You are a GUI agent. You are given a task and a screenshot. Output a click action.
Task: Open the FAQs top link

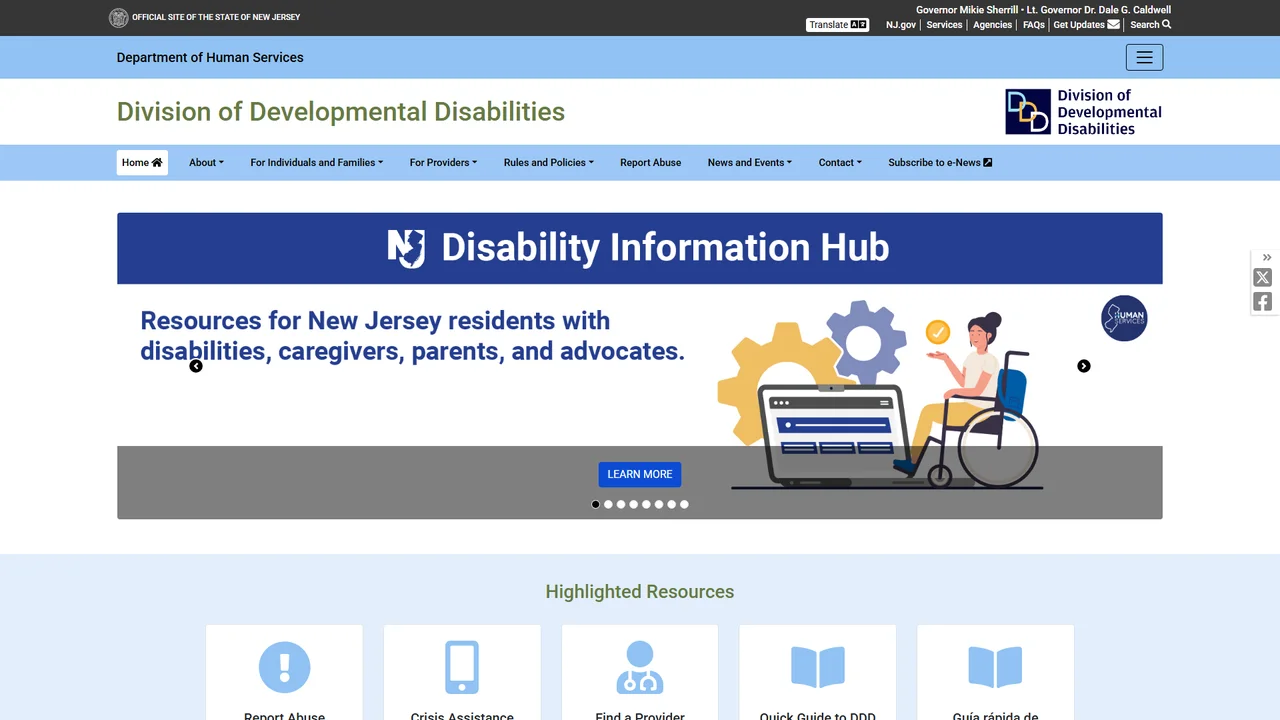(x=1034, y=25)
